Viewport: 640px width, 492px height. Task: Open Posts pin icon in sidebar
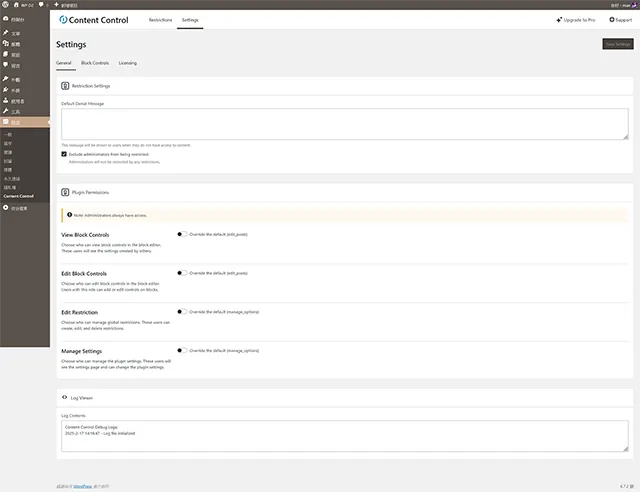[6, 33]
